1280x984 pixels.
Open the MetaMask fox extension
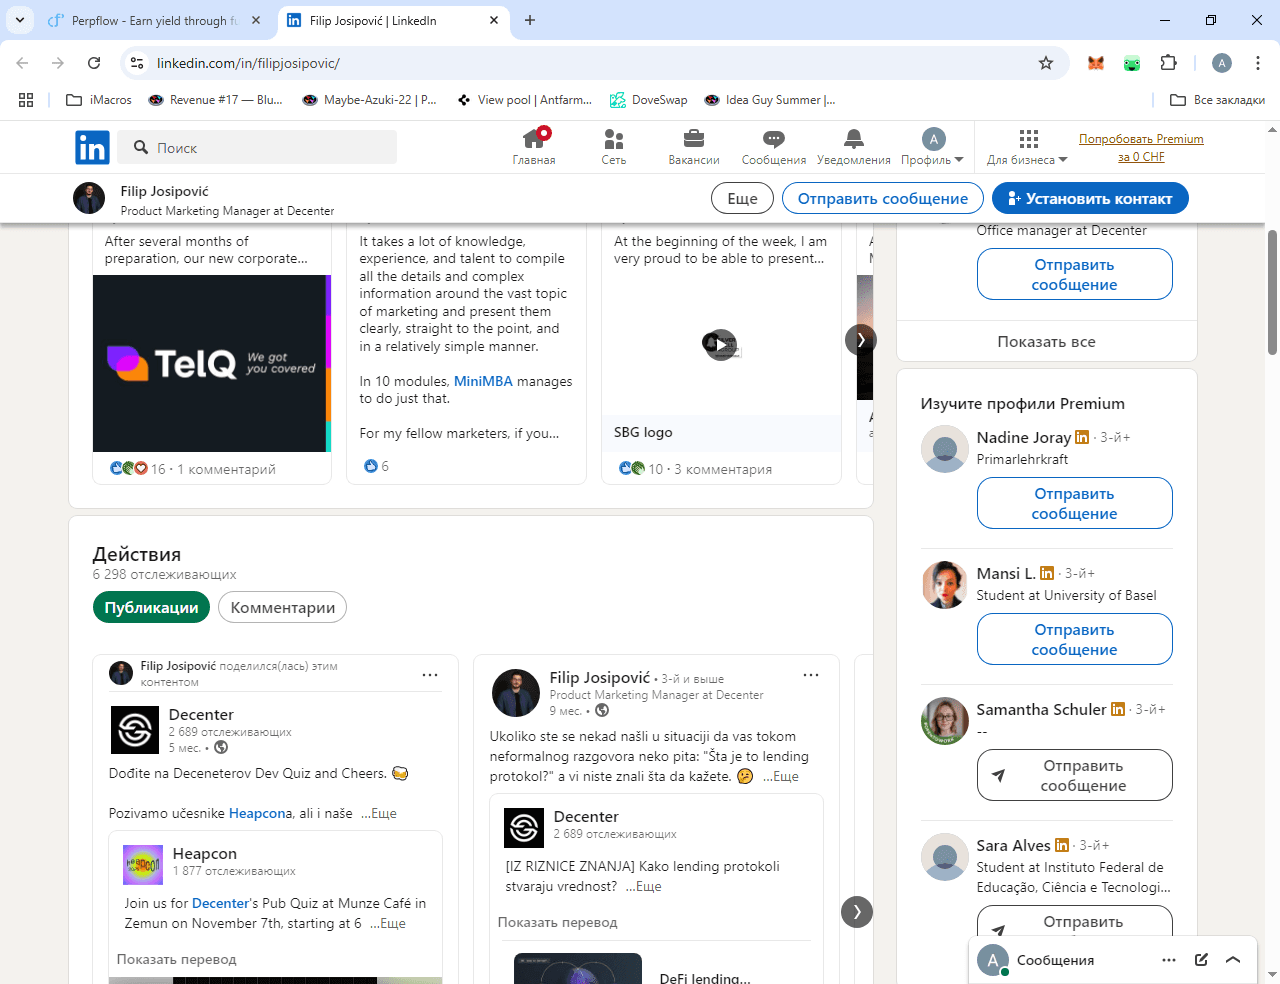[1096, 63]
